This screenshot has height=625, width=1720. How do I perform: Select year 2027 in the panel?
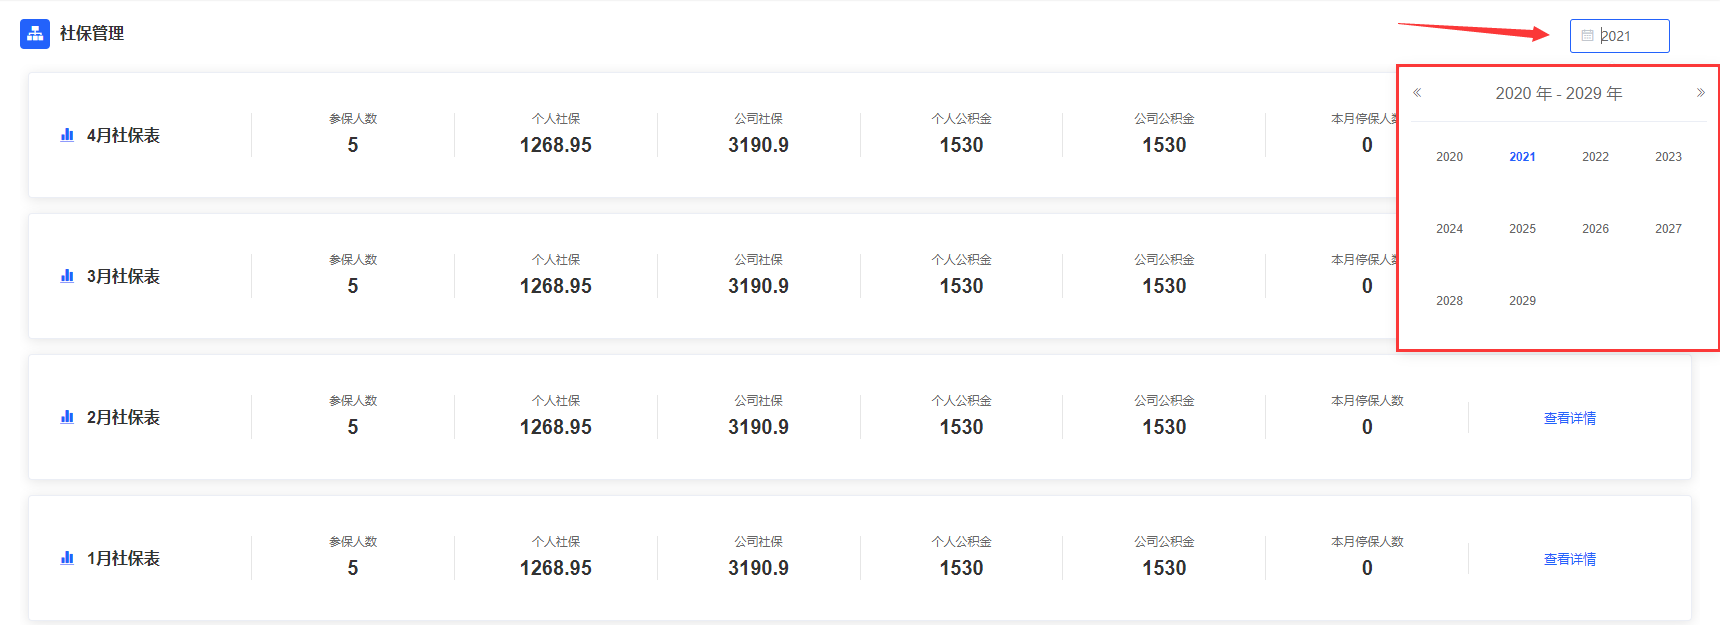click(x=1668, y=229)
